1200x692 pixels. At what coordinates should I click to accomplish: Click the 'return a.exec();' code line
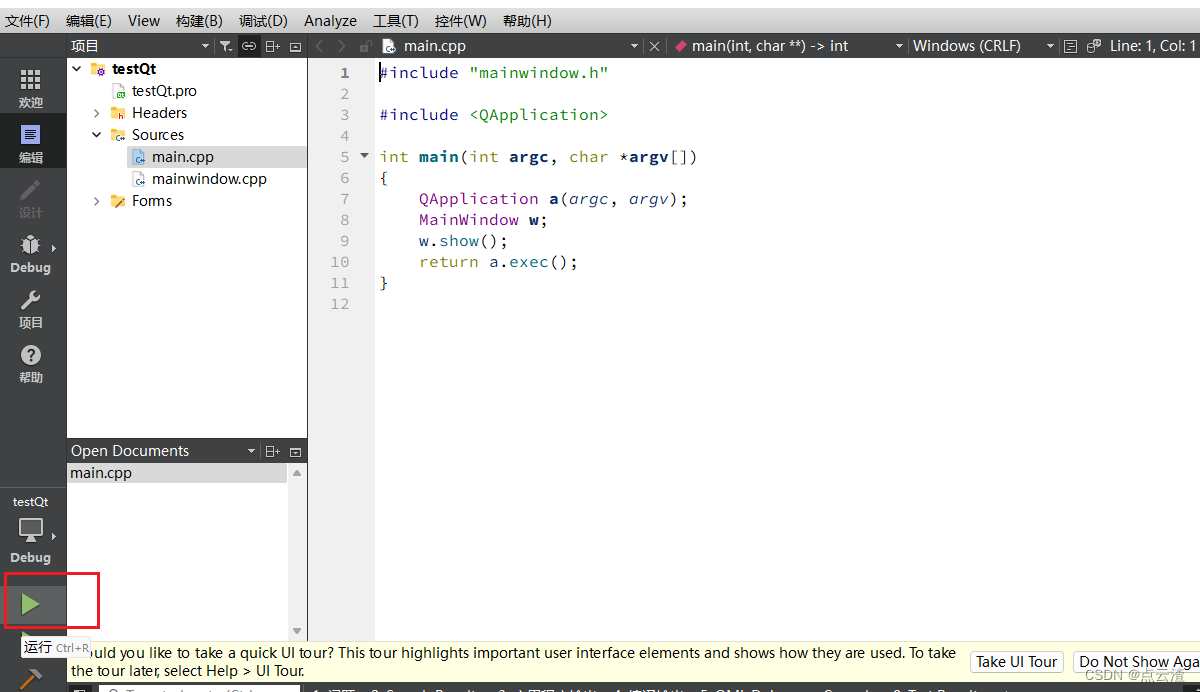[x=498, y=262]
